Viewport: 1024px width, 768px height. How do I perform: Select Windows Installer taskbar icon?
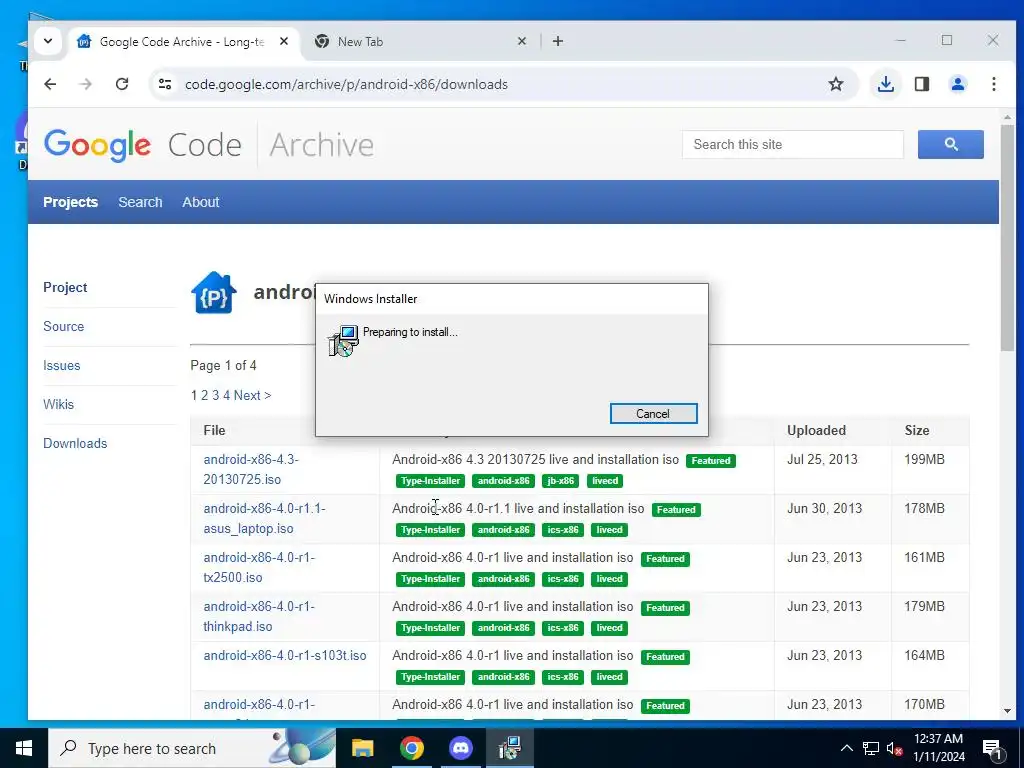tap(510, 748)
